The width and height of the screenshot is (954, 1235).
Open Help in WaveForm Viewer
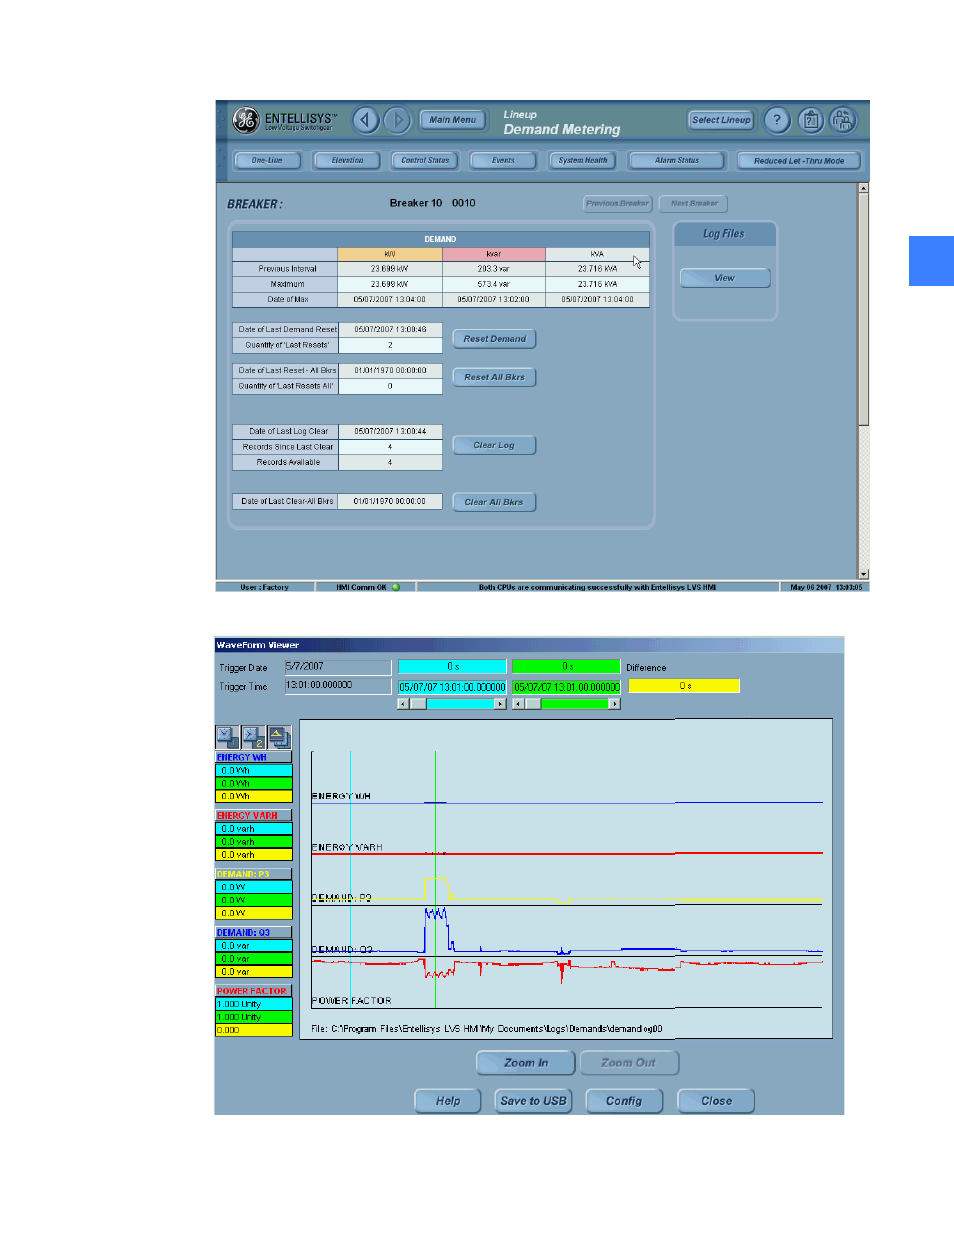(448, 1101)
